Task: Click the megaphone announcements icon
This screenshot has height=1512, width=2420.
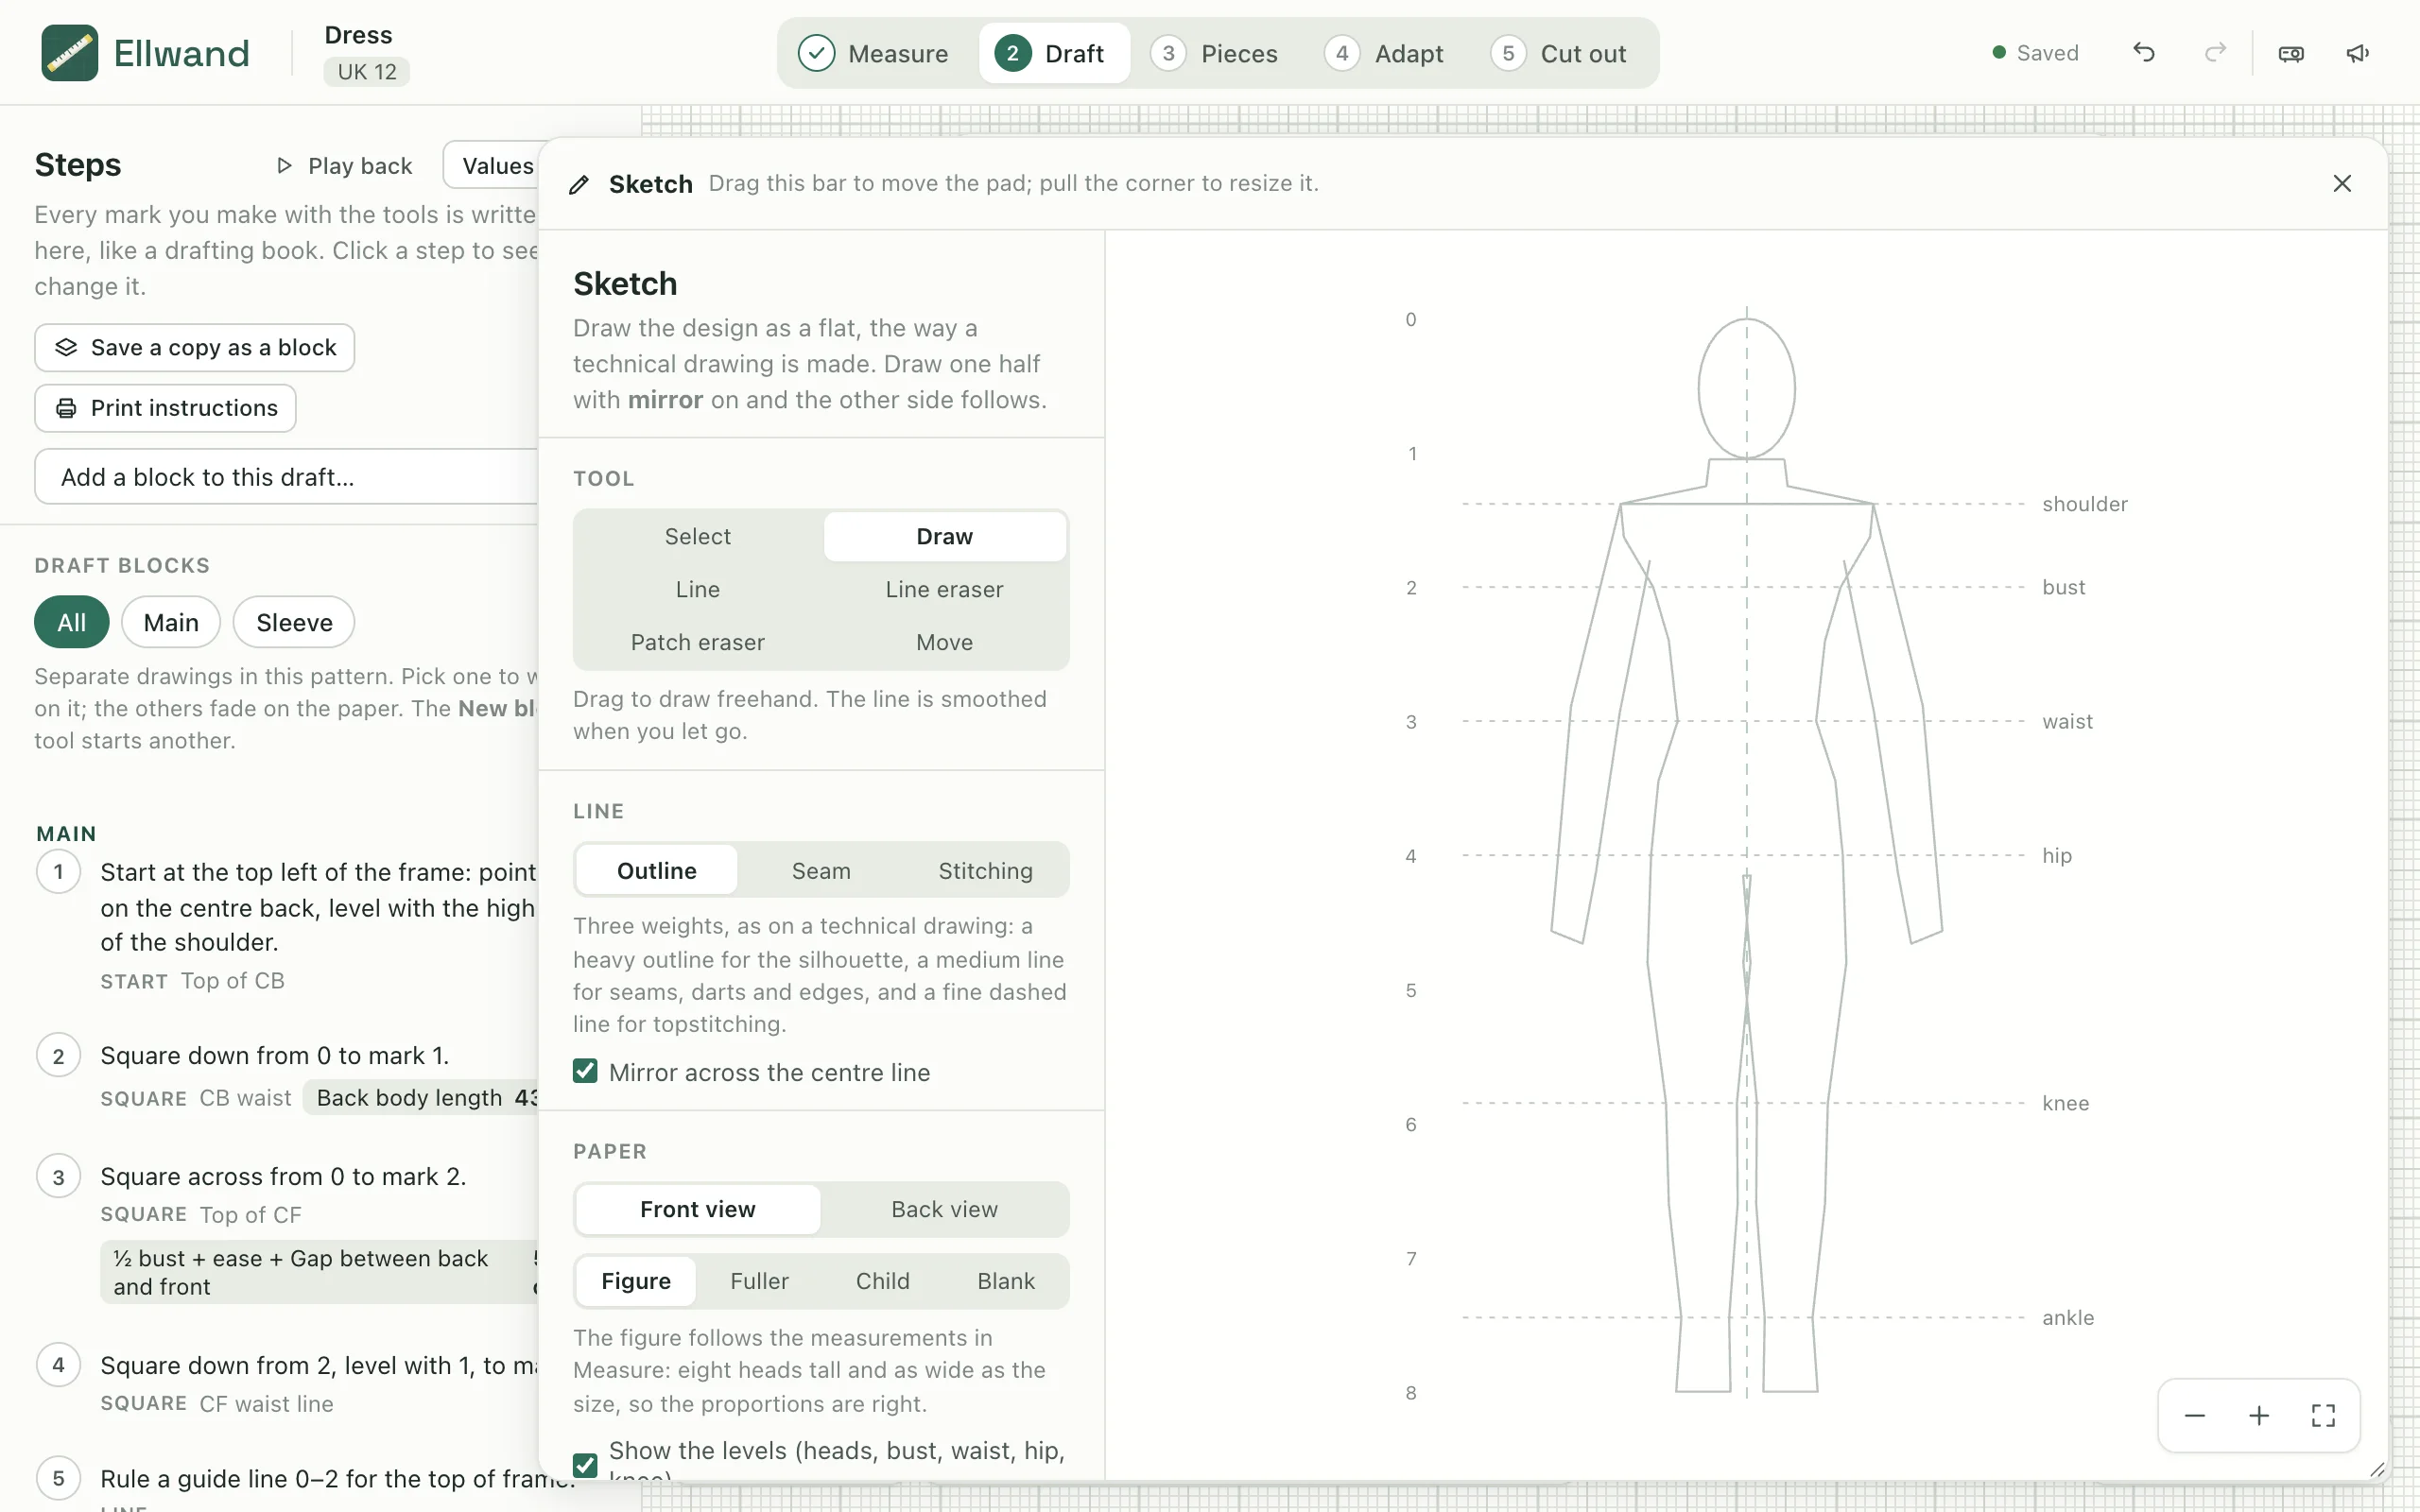Action: coord(2358,53)
